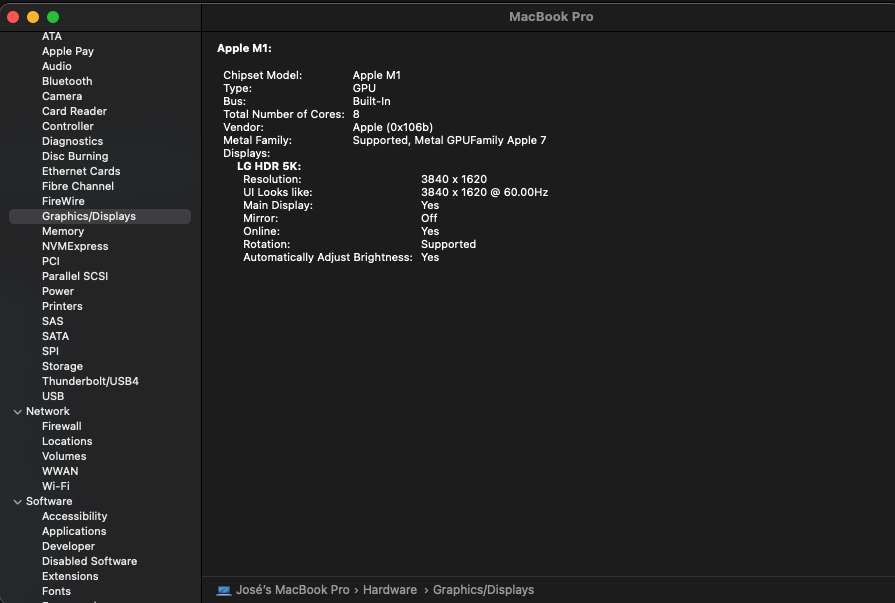
Task: Select Bluetooth in the sidebar
Action: click(x=67, y=81)
